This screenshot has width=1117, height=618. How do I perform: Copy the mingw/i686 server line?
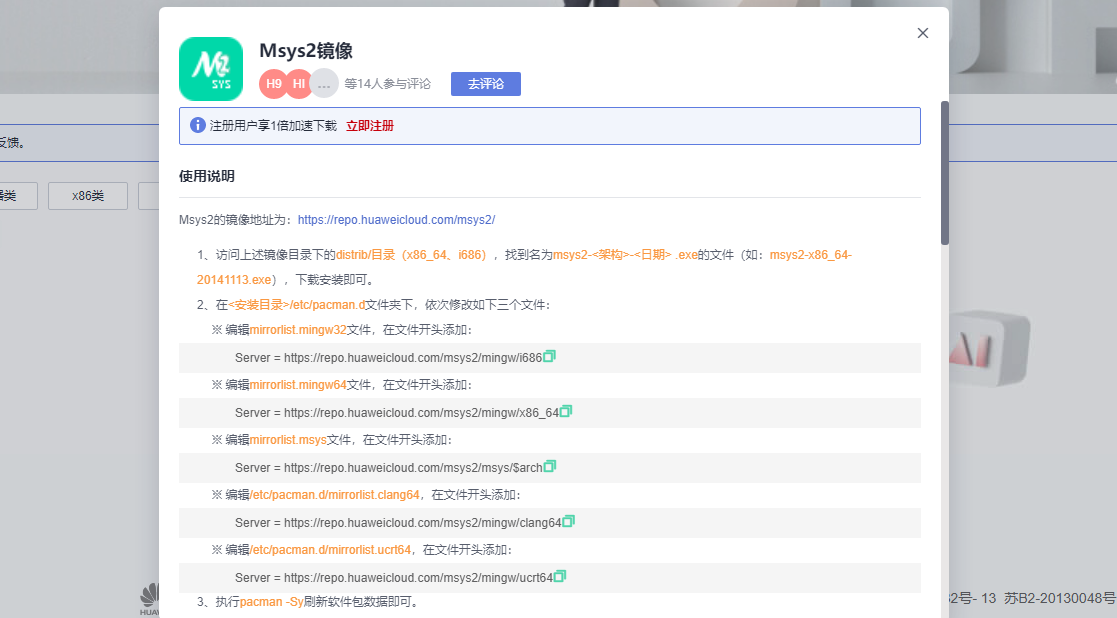549,356
